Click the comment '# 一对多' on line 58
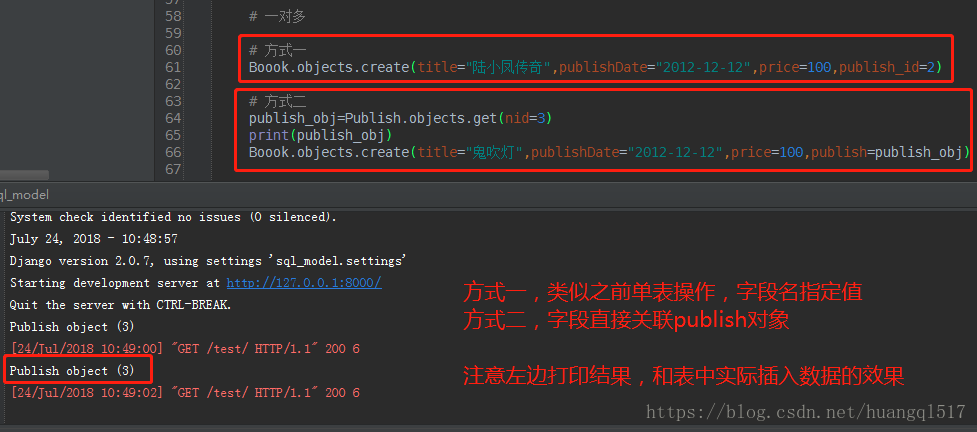The image size is (977, 432). 277,17
